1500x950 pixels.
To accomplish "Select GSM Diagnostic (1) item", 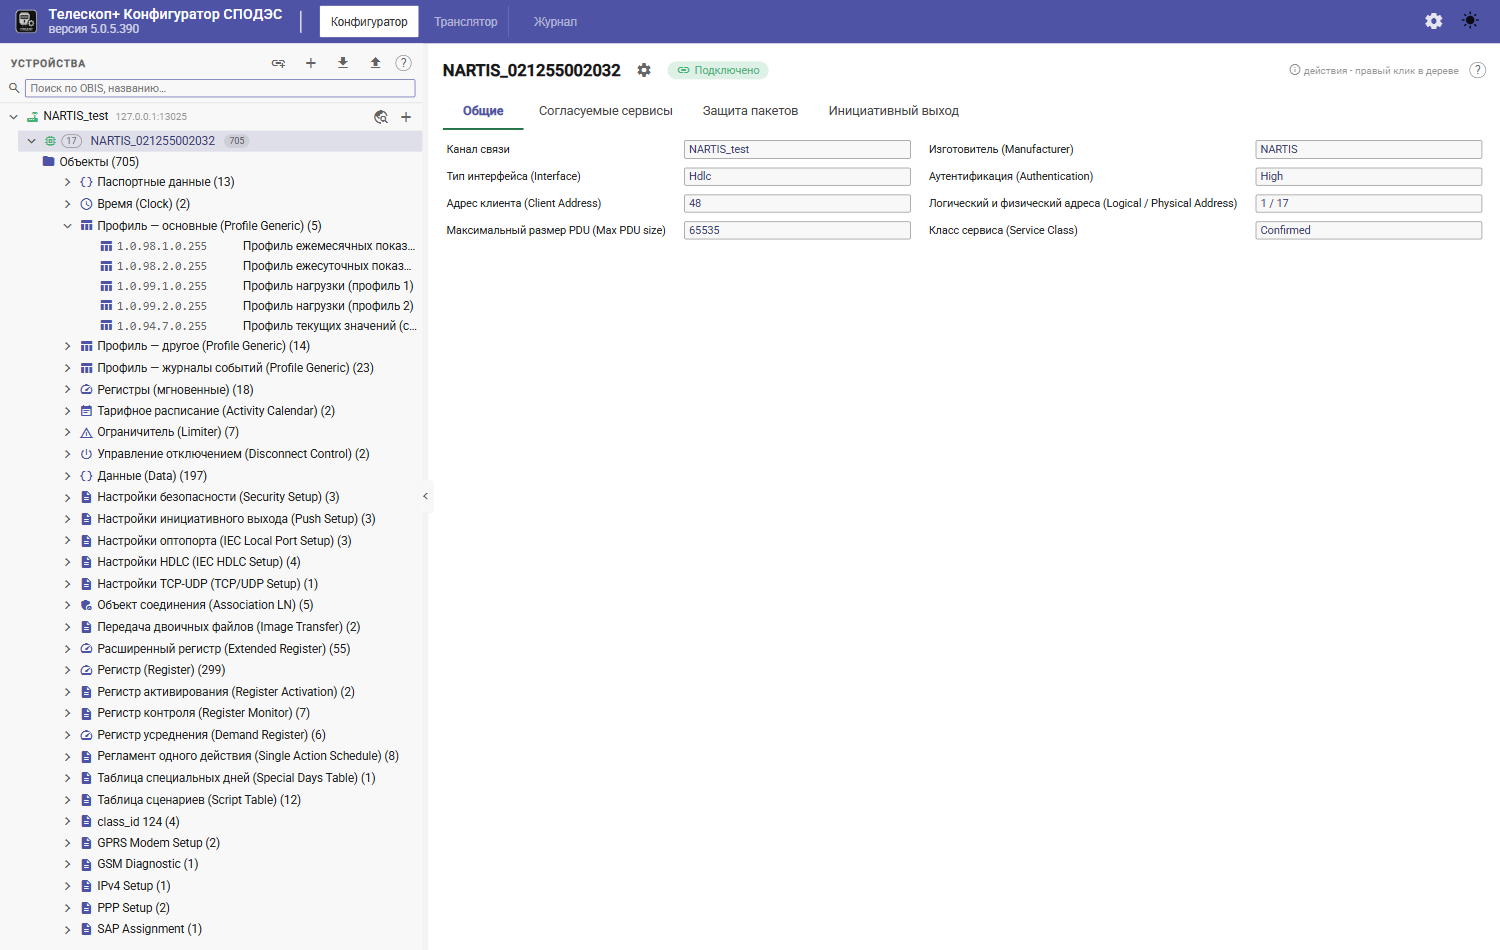I will click(x=148, y=864).
